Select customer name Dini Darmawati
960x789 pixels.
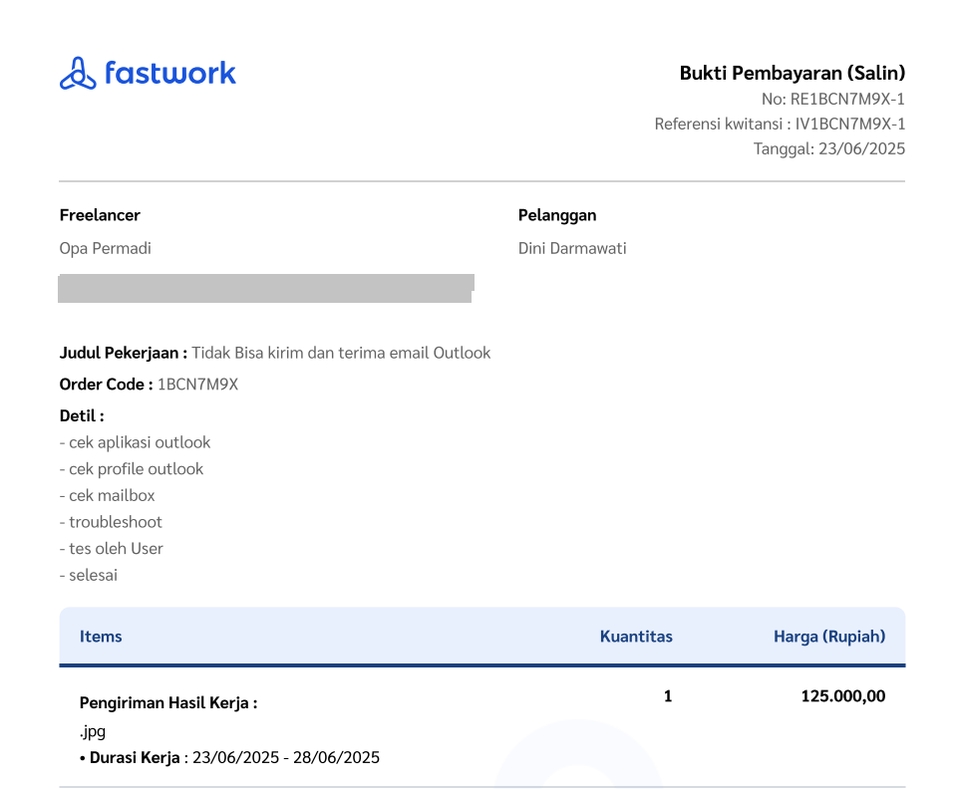[572, 248]
